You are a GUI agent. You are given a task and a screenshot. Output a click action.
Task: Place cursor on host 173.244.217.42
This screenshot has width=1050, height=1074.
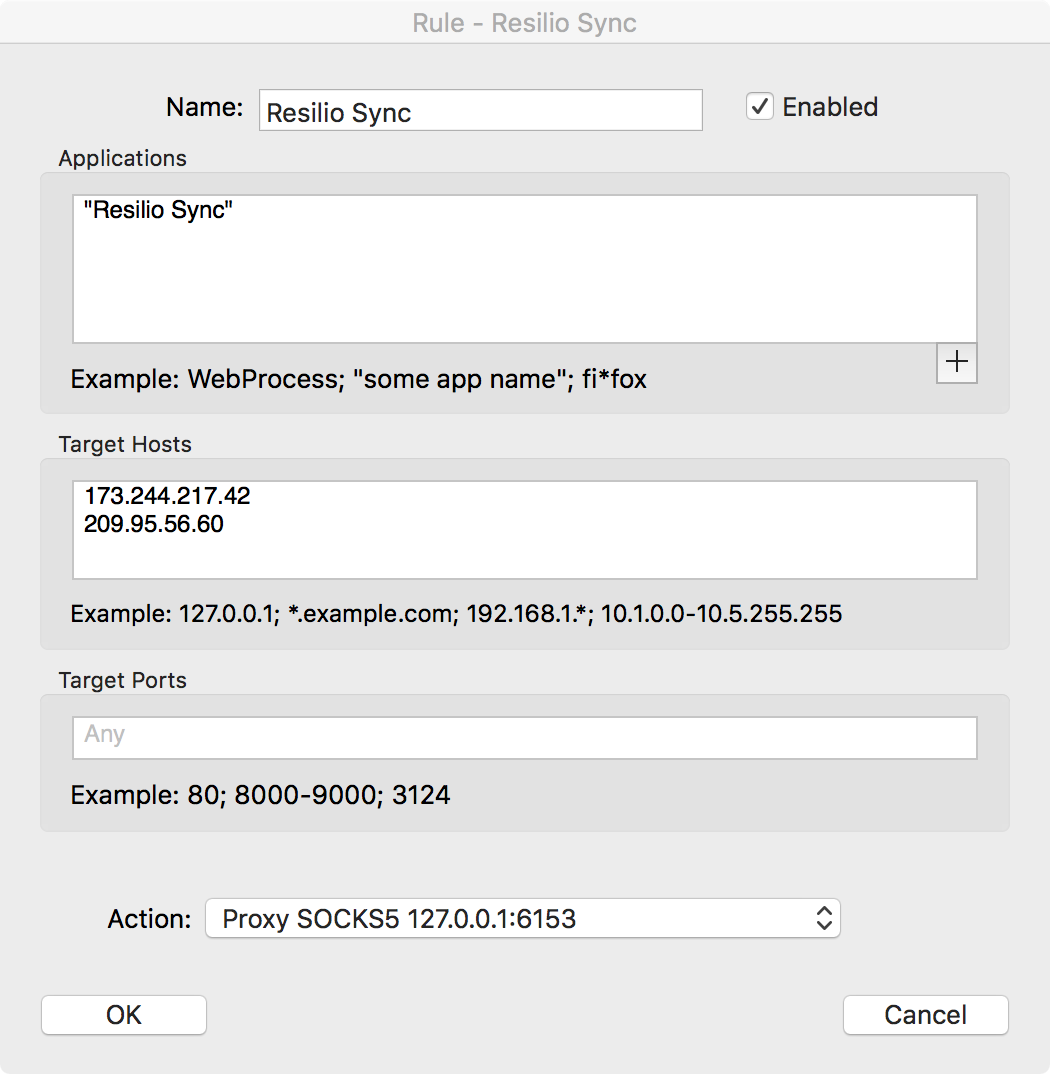(167, 496)
